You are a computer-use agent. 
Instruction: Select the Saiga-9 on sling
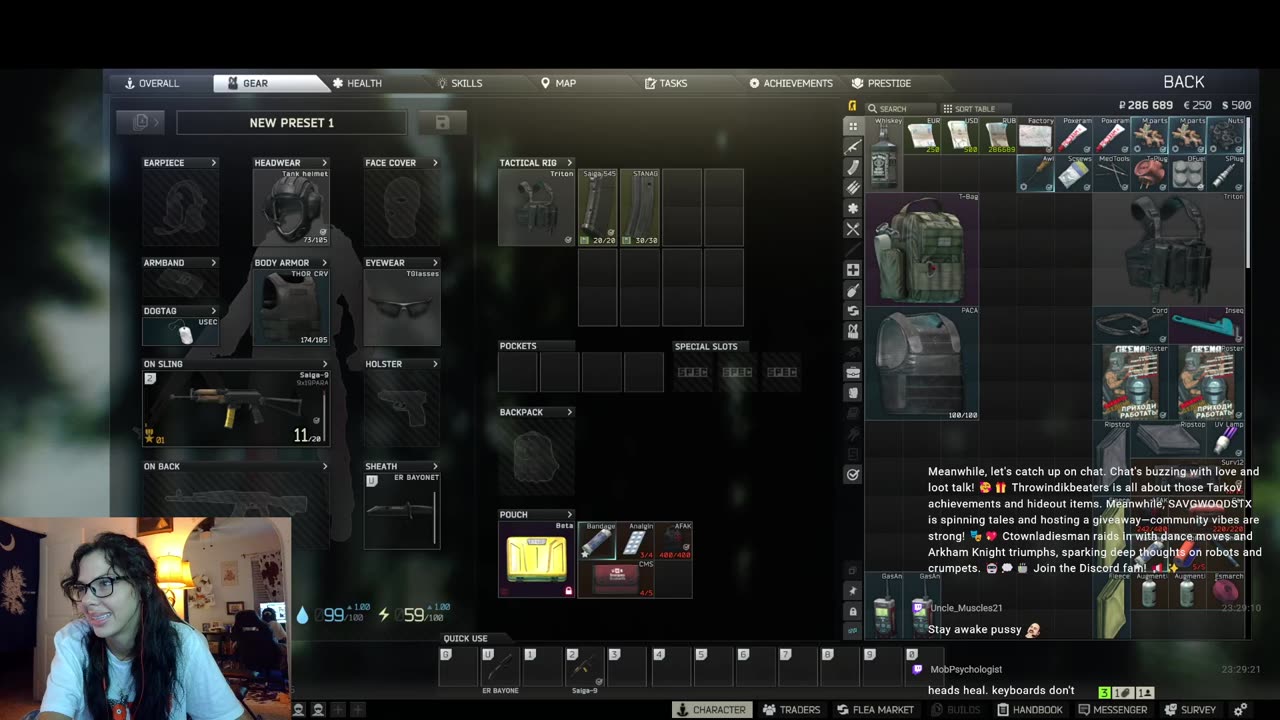(236, 408)
